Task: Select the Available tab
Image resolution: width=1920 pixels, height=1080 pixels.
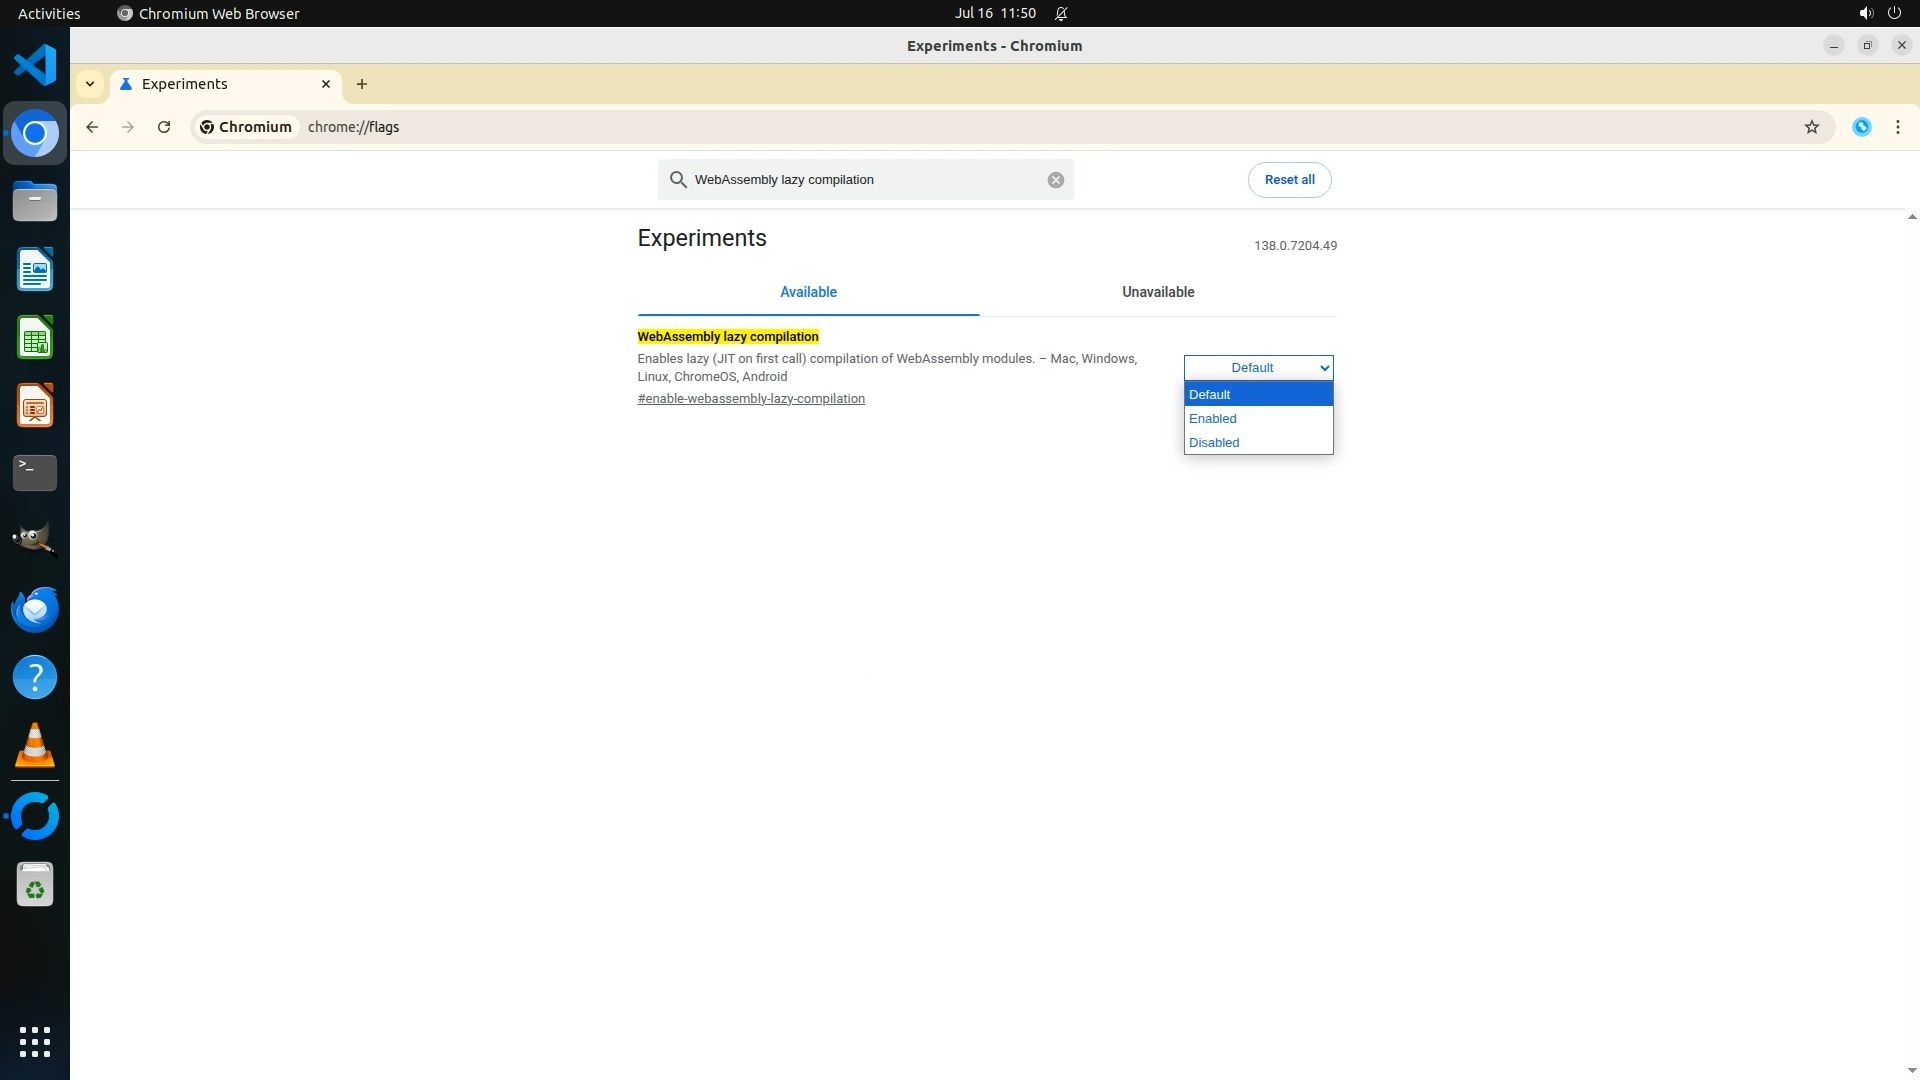Action: click(x=808, y=292)
